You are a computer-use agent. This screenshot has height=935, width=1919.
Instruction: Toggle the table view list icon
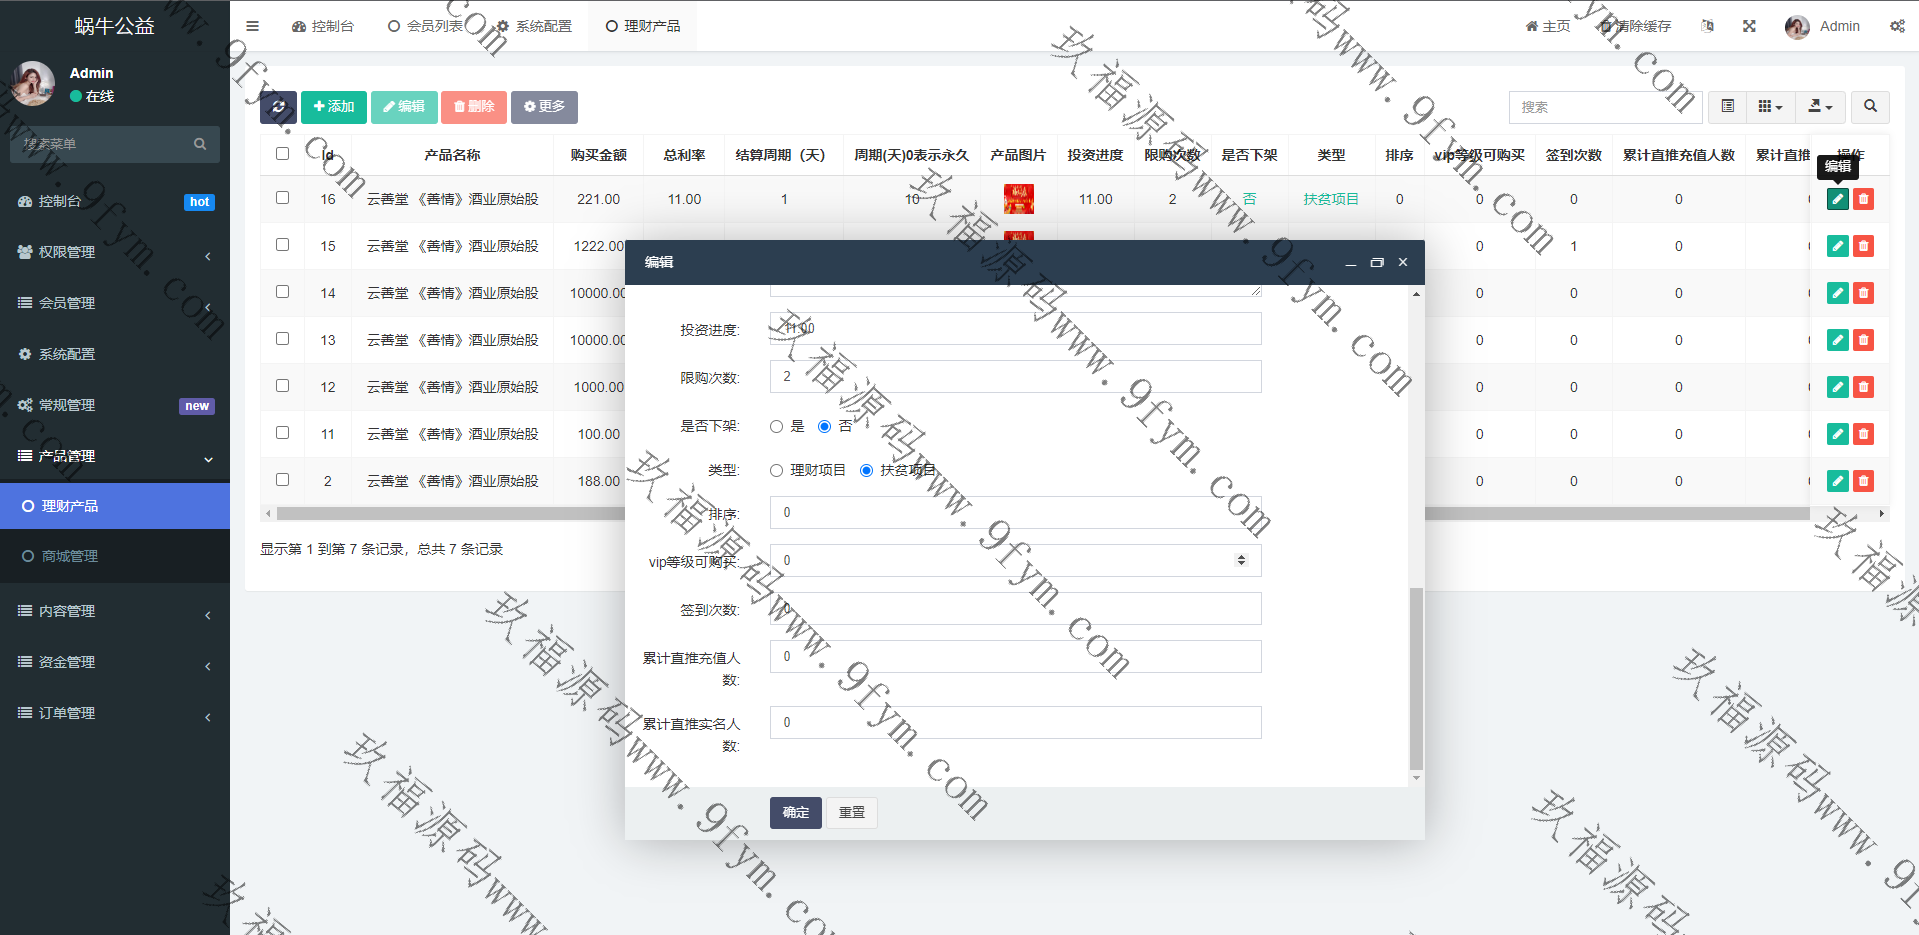1727,107
